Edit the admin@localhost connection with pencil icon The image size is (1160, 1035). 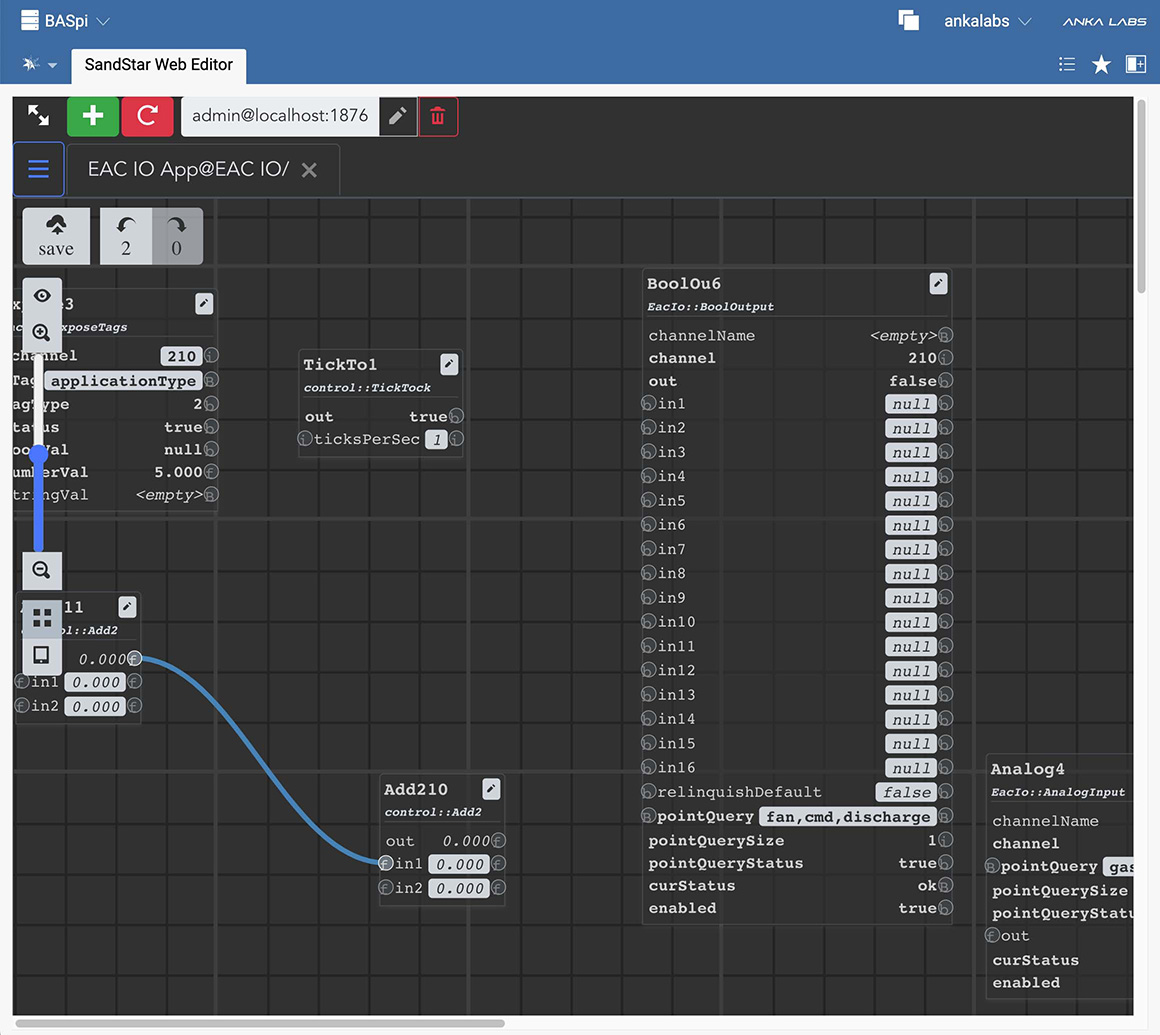pos(398,116)
